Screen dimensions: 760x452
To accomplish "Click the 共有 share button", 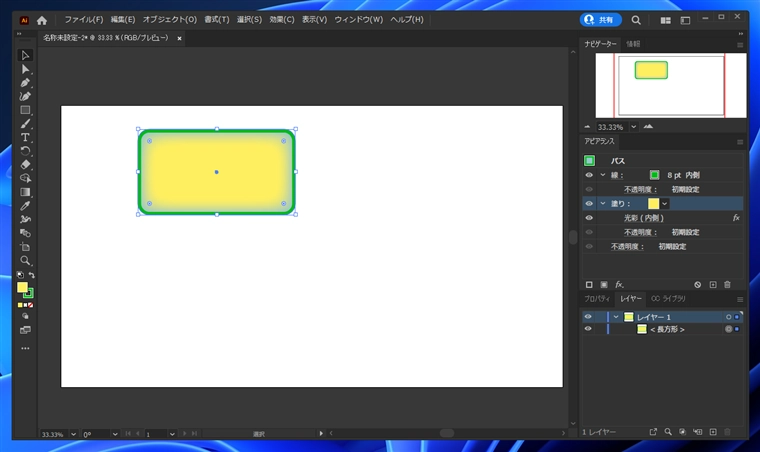I will [x=601, y=20].
